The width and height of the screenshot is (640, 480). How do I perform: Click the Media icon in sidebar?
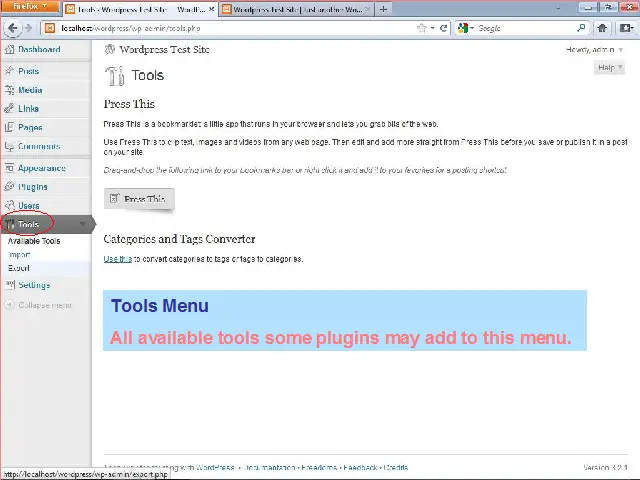(9, 90)
